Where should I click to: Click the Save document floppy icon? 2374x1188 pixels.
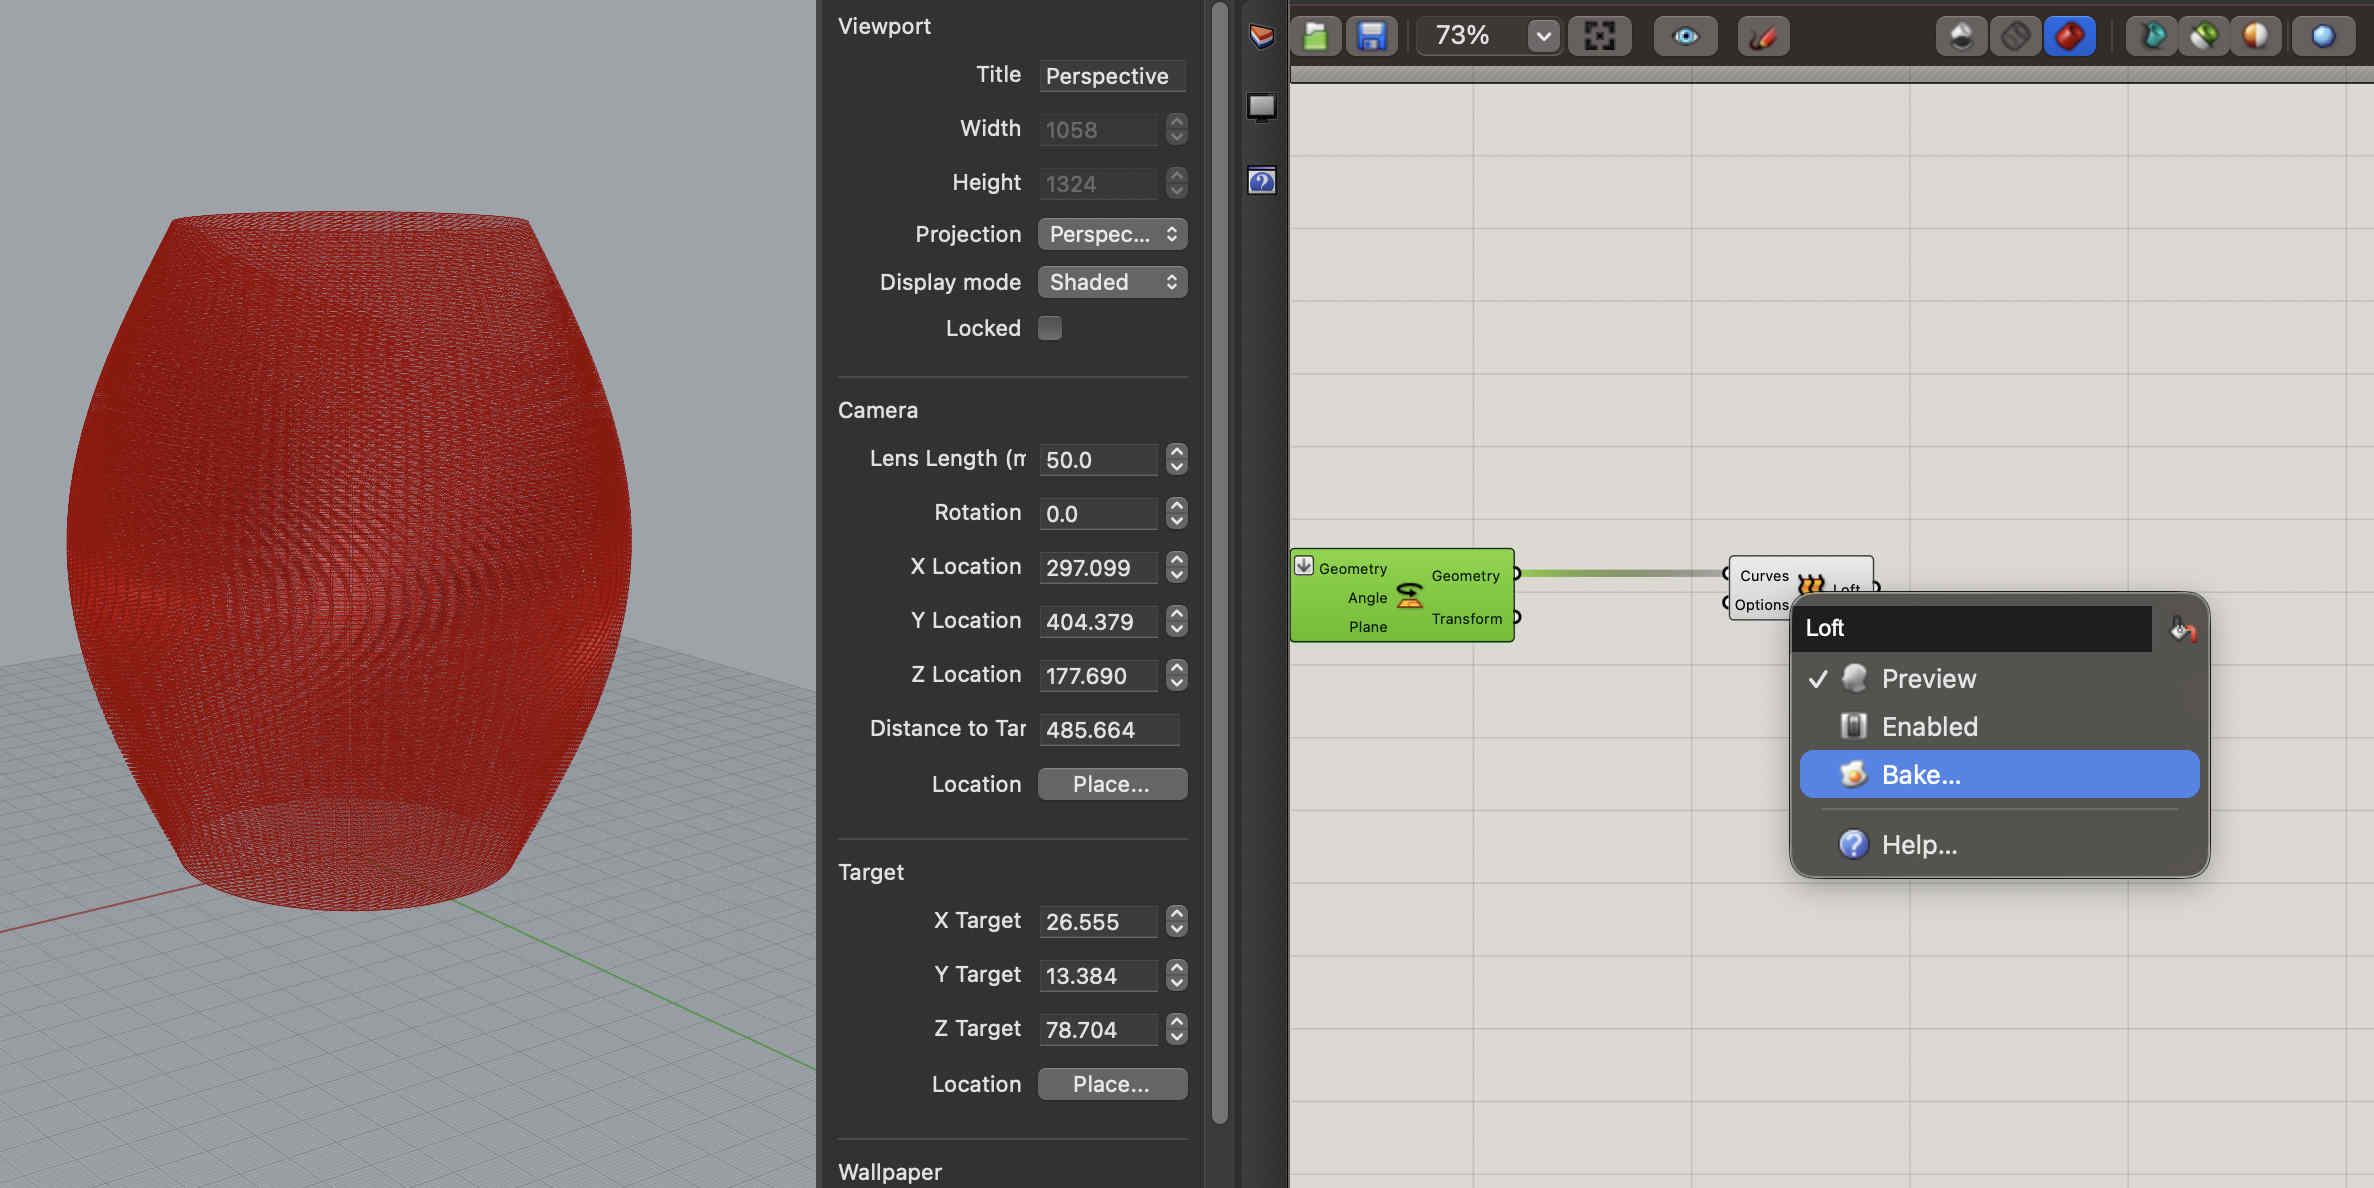pyautogui.click(x=1371, y=36)
